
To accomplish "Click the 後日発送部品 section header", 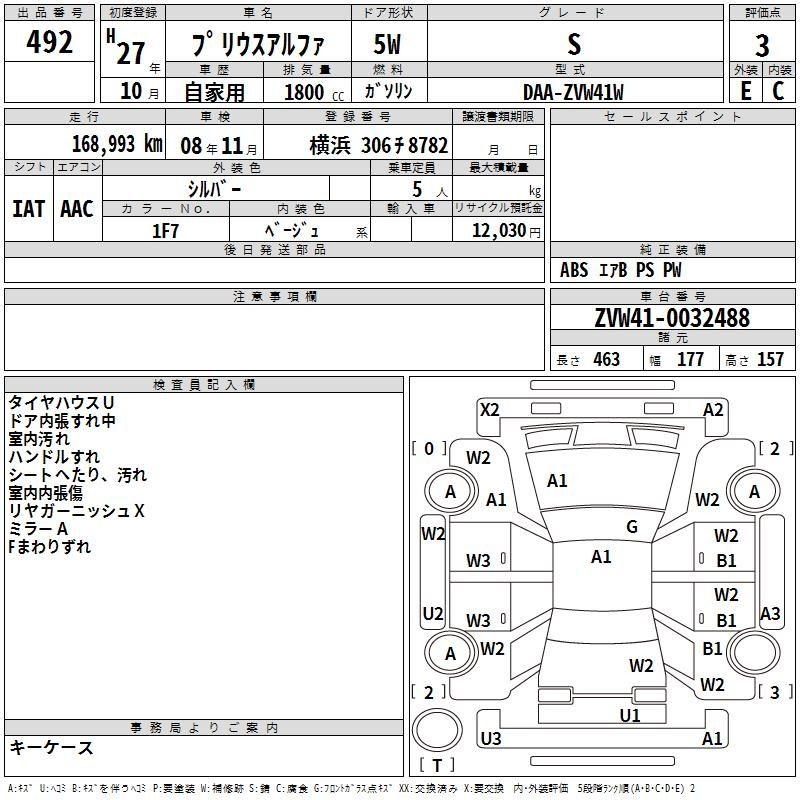I will (275, 249).
